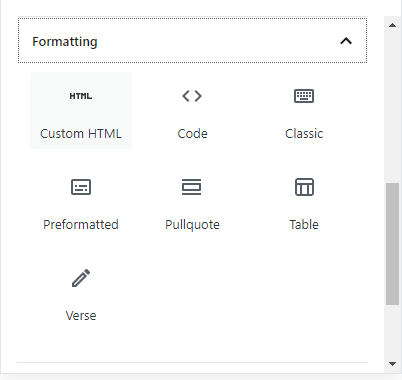Click the Preformatted text label
Screen dimensions: 402x380
pyautogui.click(x=81, y=224)
